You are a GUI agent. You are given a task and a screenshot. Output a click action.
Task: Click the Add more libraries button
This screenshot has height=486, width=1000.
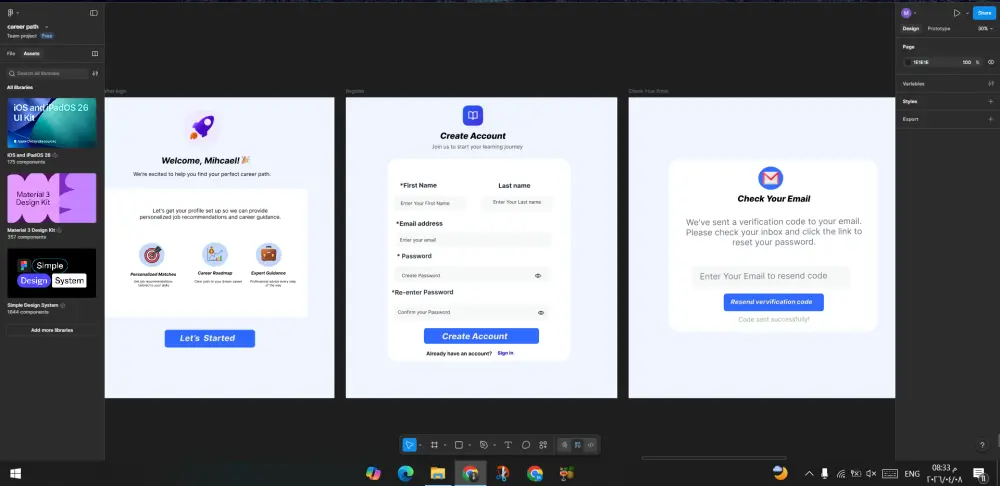52,330
